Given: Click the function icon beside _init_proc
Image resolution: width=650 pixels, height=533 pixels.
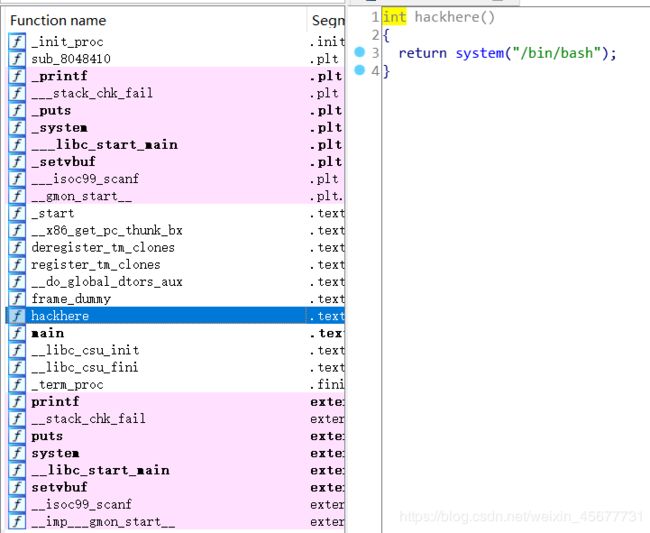Looking at the screenshot, I should (17, 41).
